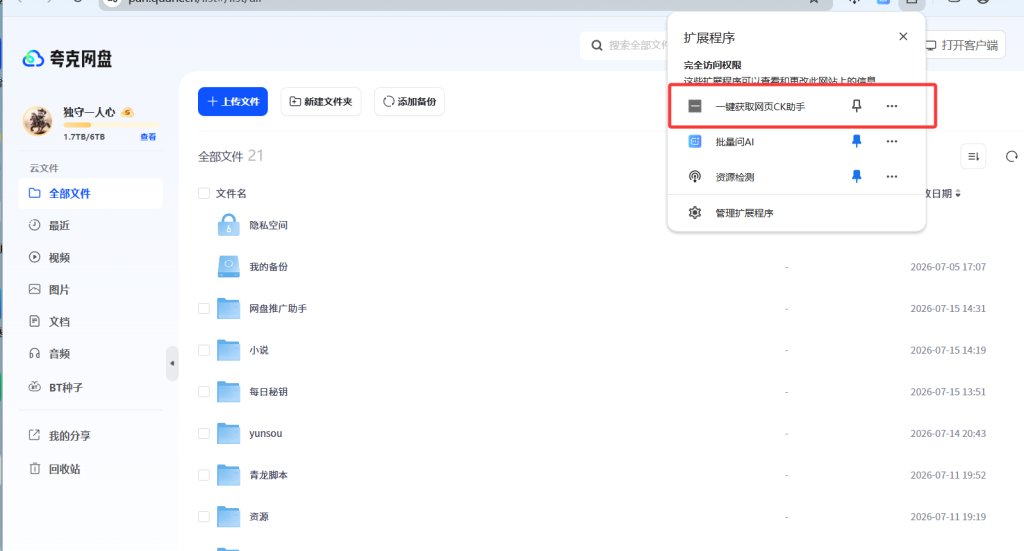The width and height of the screenshot is (1024, 551).
Task: Tick the checkbox for 资源 folder
Action: pyautogui.click(x=204, y=516)
